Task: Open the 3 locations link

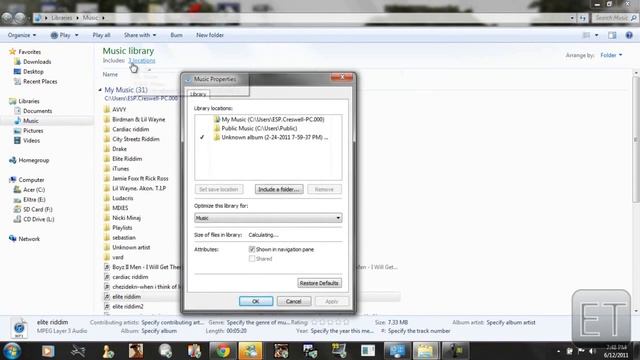Action: pos(142,60)
